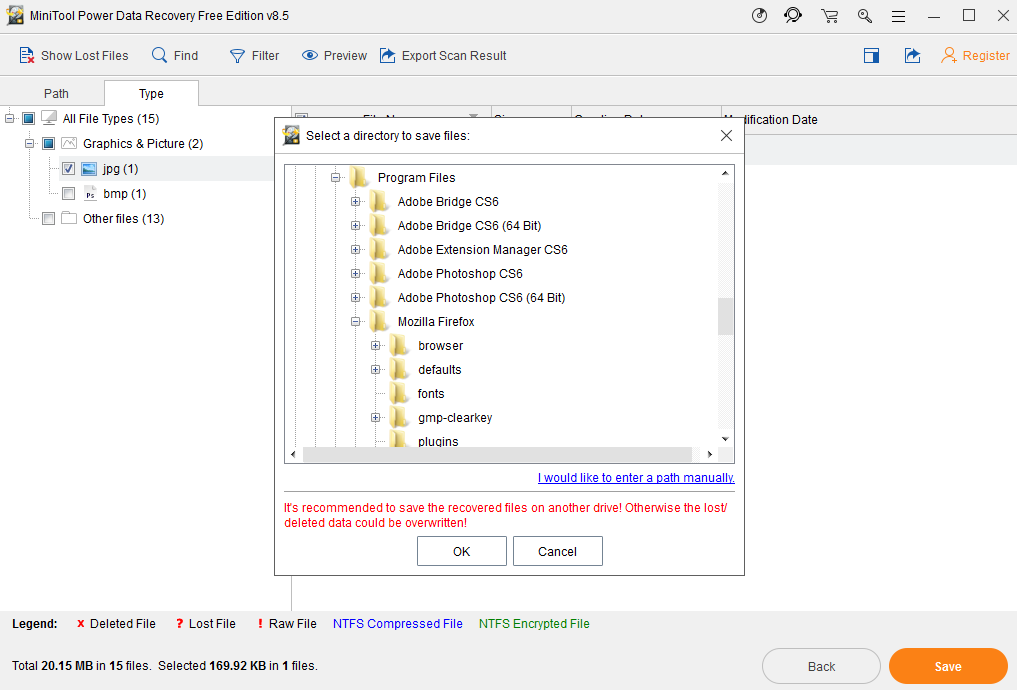The image size is (1017, 690).
Task: Click 'I would like to enter a path manually' link
Action: pos(635,478)
